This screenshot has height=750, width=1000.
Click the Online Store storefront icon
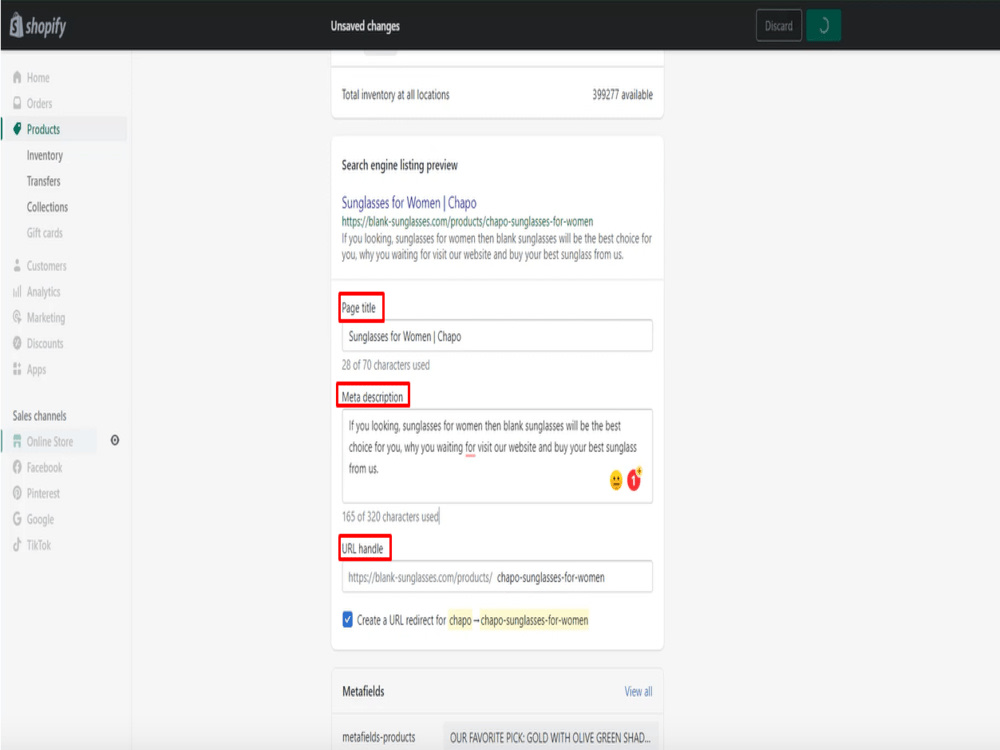tap(17, 441)
